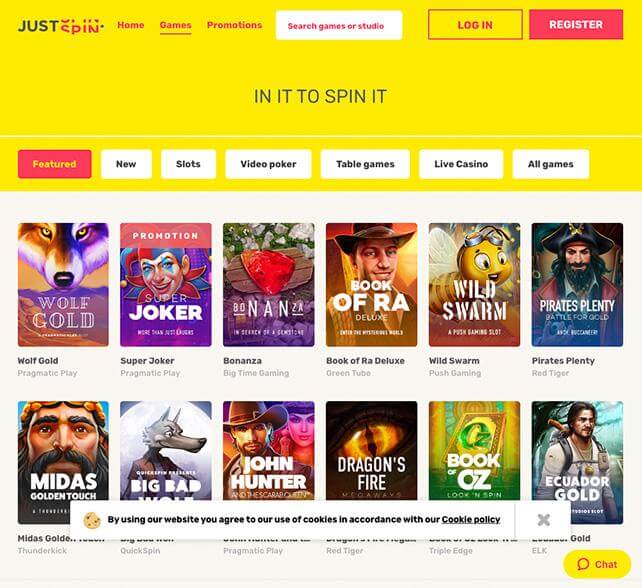Dismiss the cookie notice with X
Viewport: 642px width, 588px height.
click(x=543, y=520)
